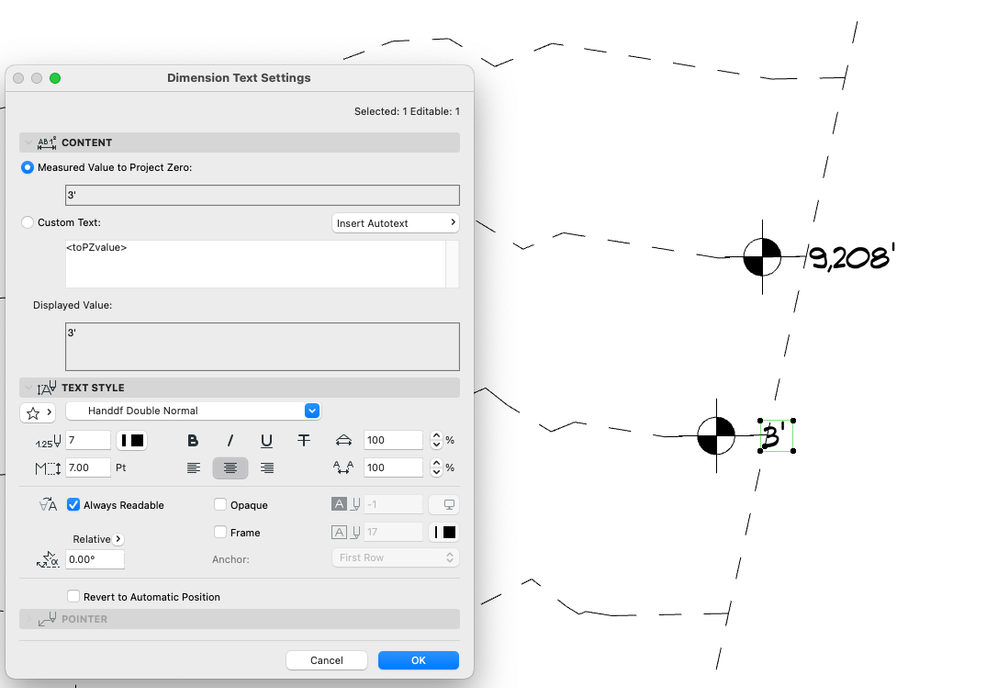Align dimension text to the left

(x=192, y=467)
